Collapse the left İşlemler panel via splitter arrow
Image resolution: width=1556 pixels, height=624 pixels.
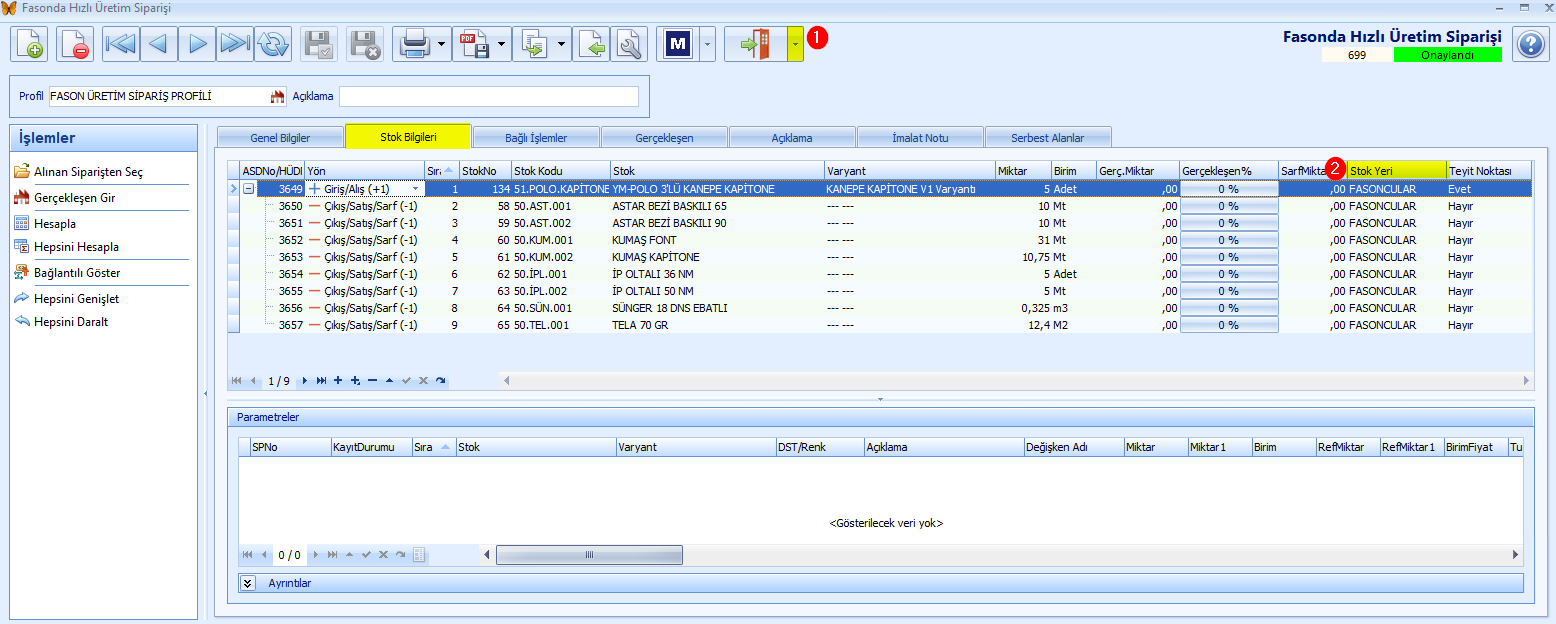pos(204,394)
